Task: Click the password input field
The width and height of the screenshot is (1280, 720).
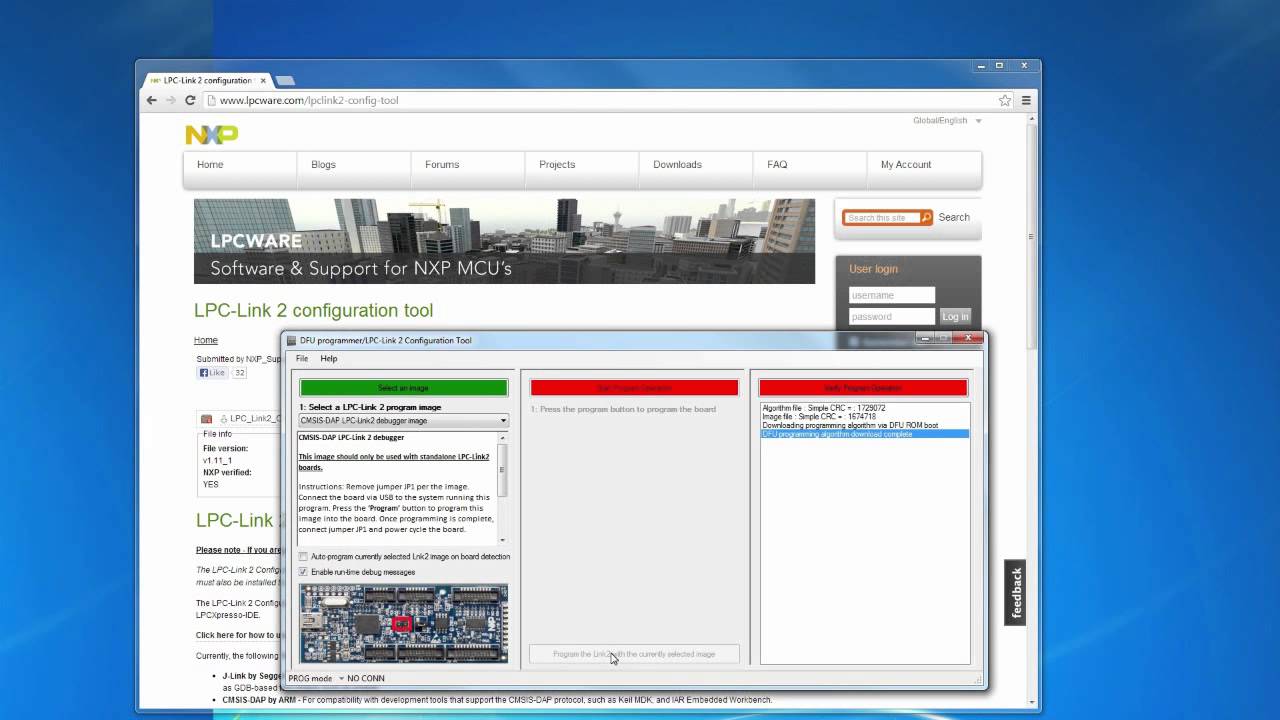Action: point(892,316)
